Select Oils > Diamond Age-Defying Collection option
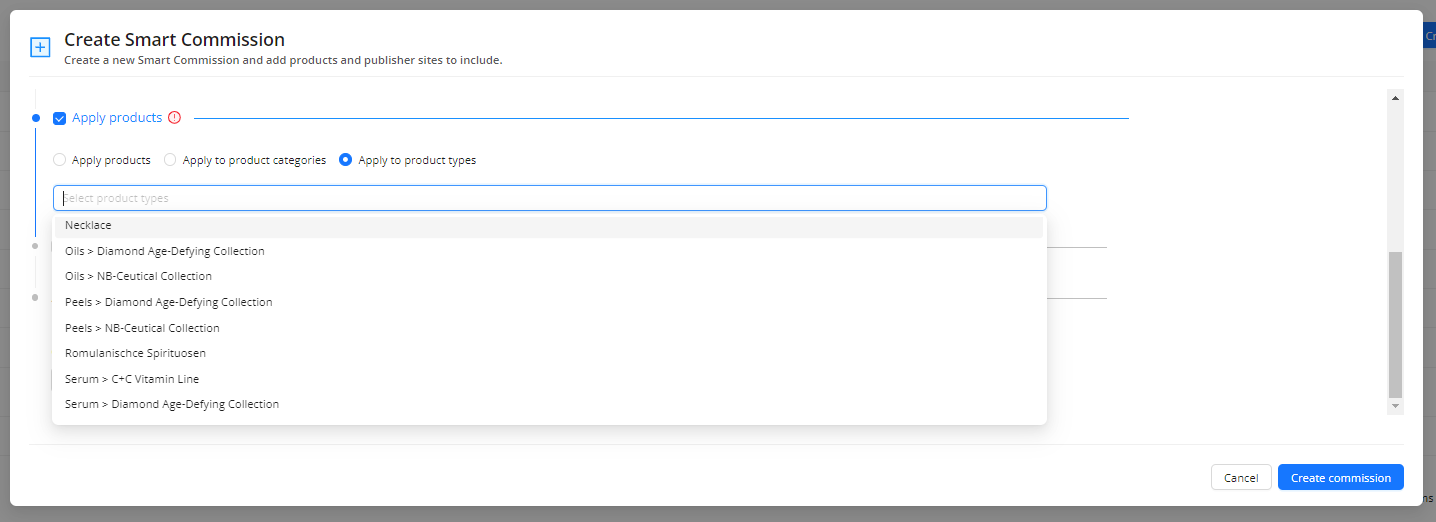 (165, 251)
